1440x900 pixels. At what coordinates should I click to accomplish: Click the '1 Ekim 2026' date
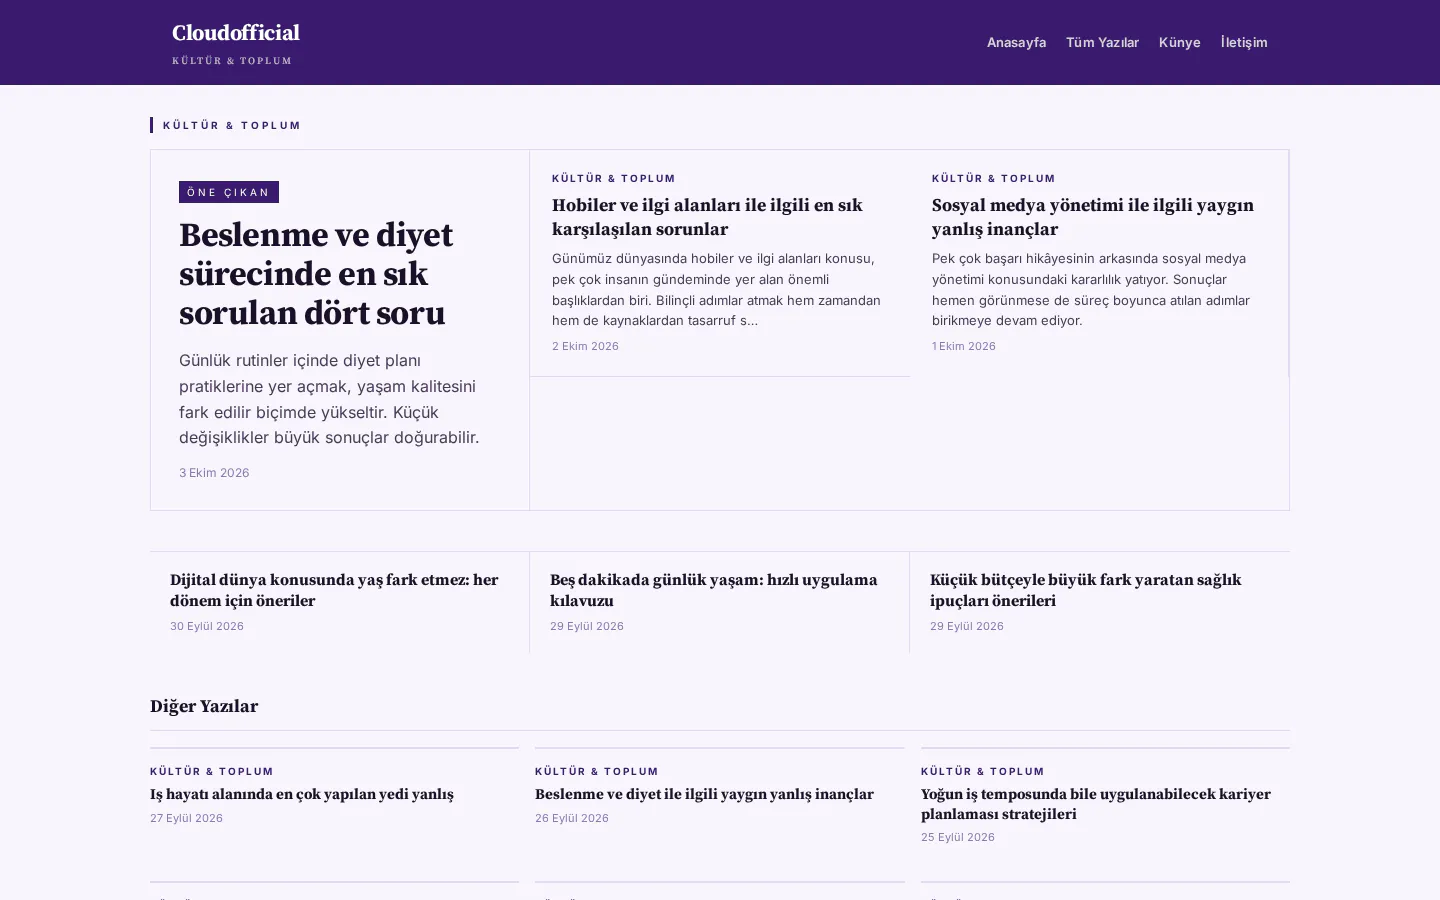tap(964, 346)
